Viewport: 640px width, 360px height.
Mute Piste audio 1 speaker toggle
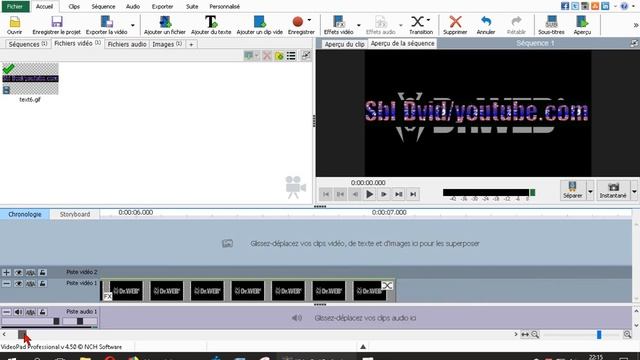[18, 312]
